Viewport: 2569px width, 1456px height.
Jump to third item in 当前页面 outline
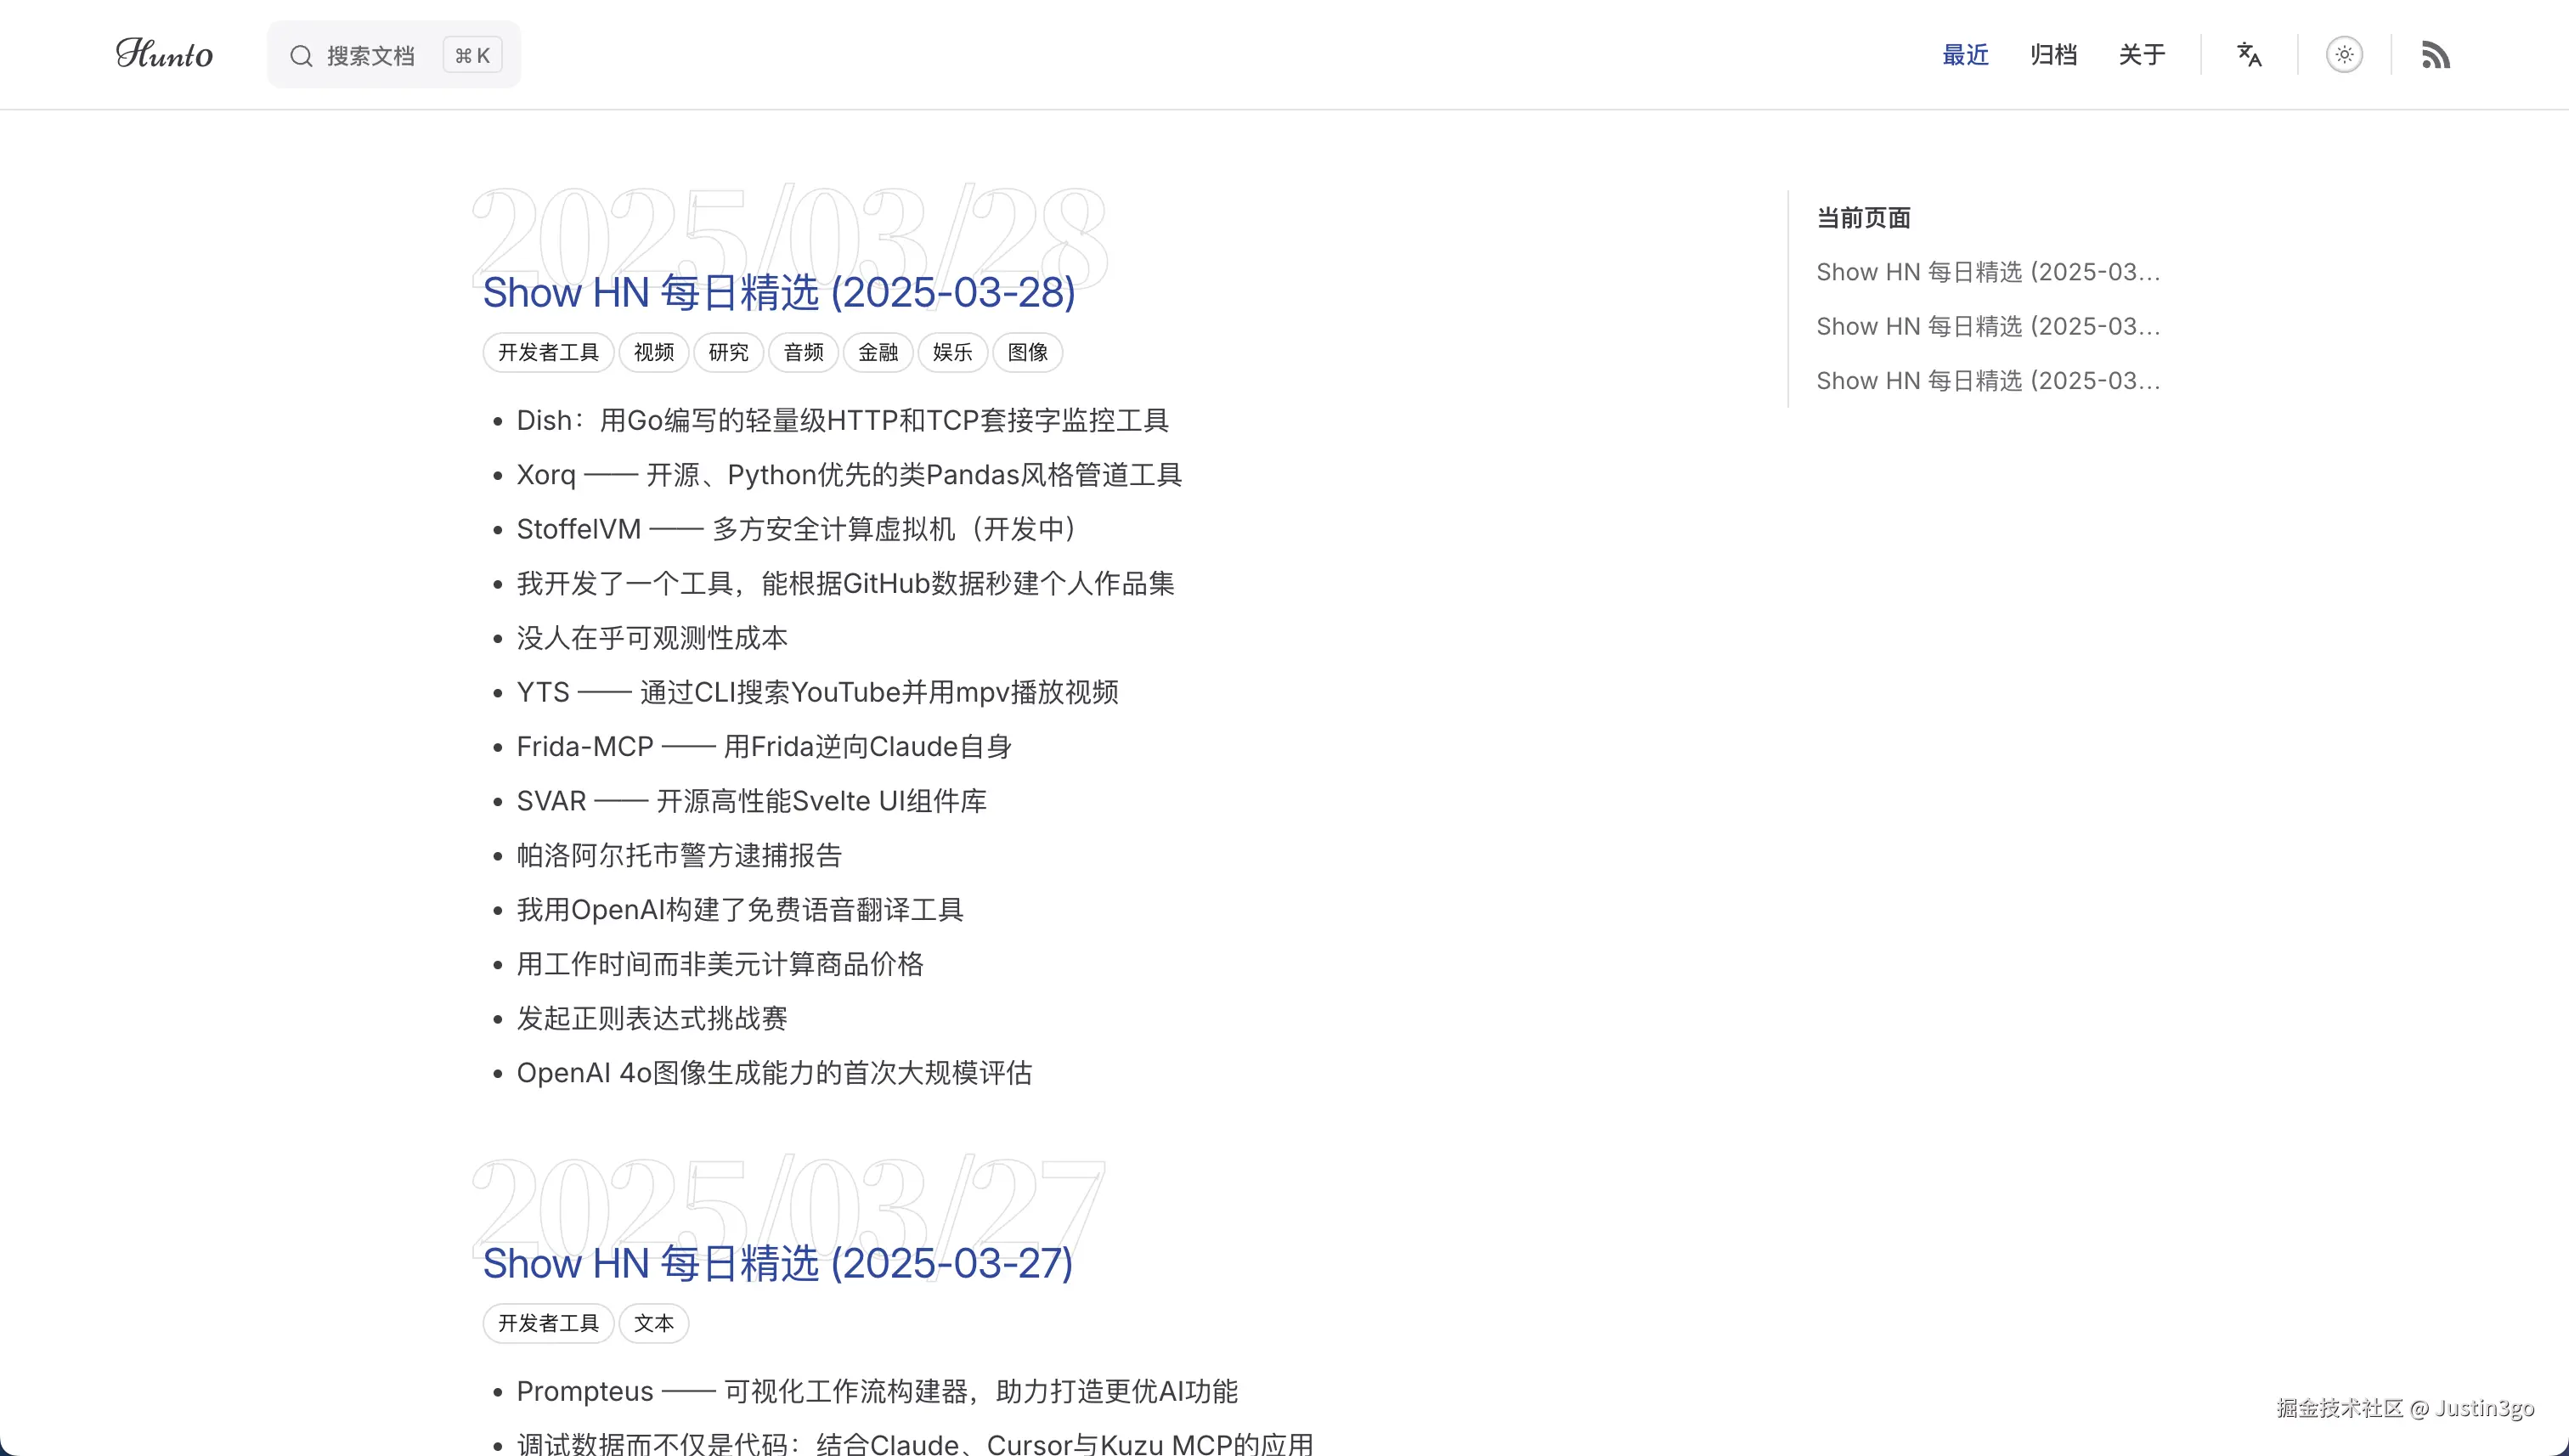click(x=1987, y=381)
